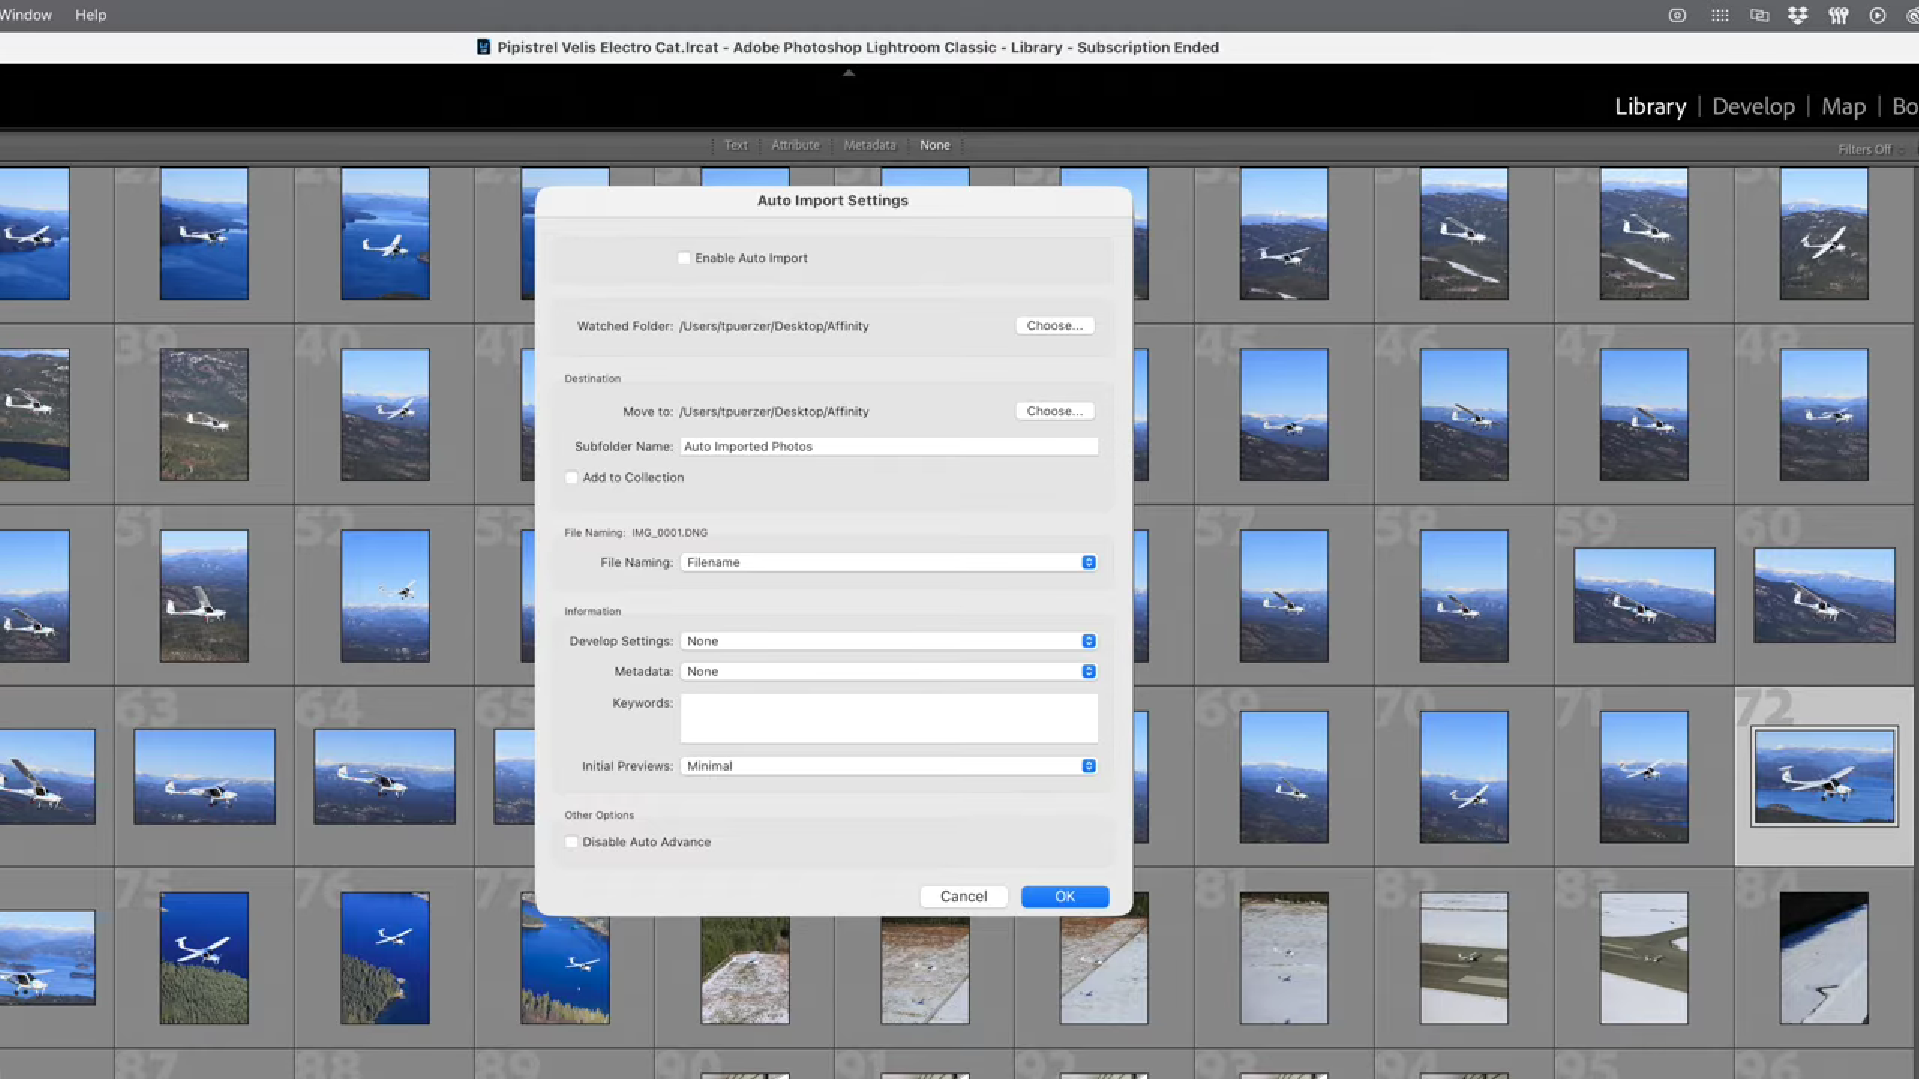
Task: Open the Window menu
Action: (x=26, y=15)
